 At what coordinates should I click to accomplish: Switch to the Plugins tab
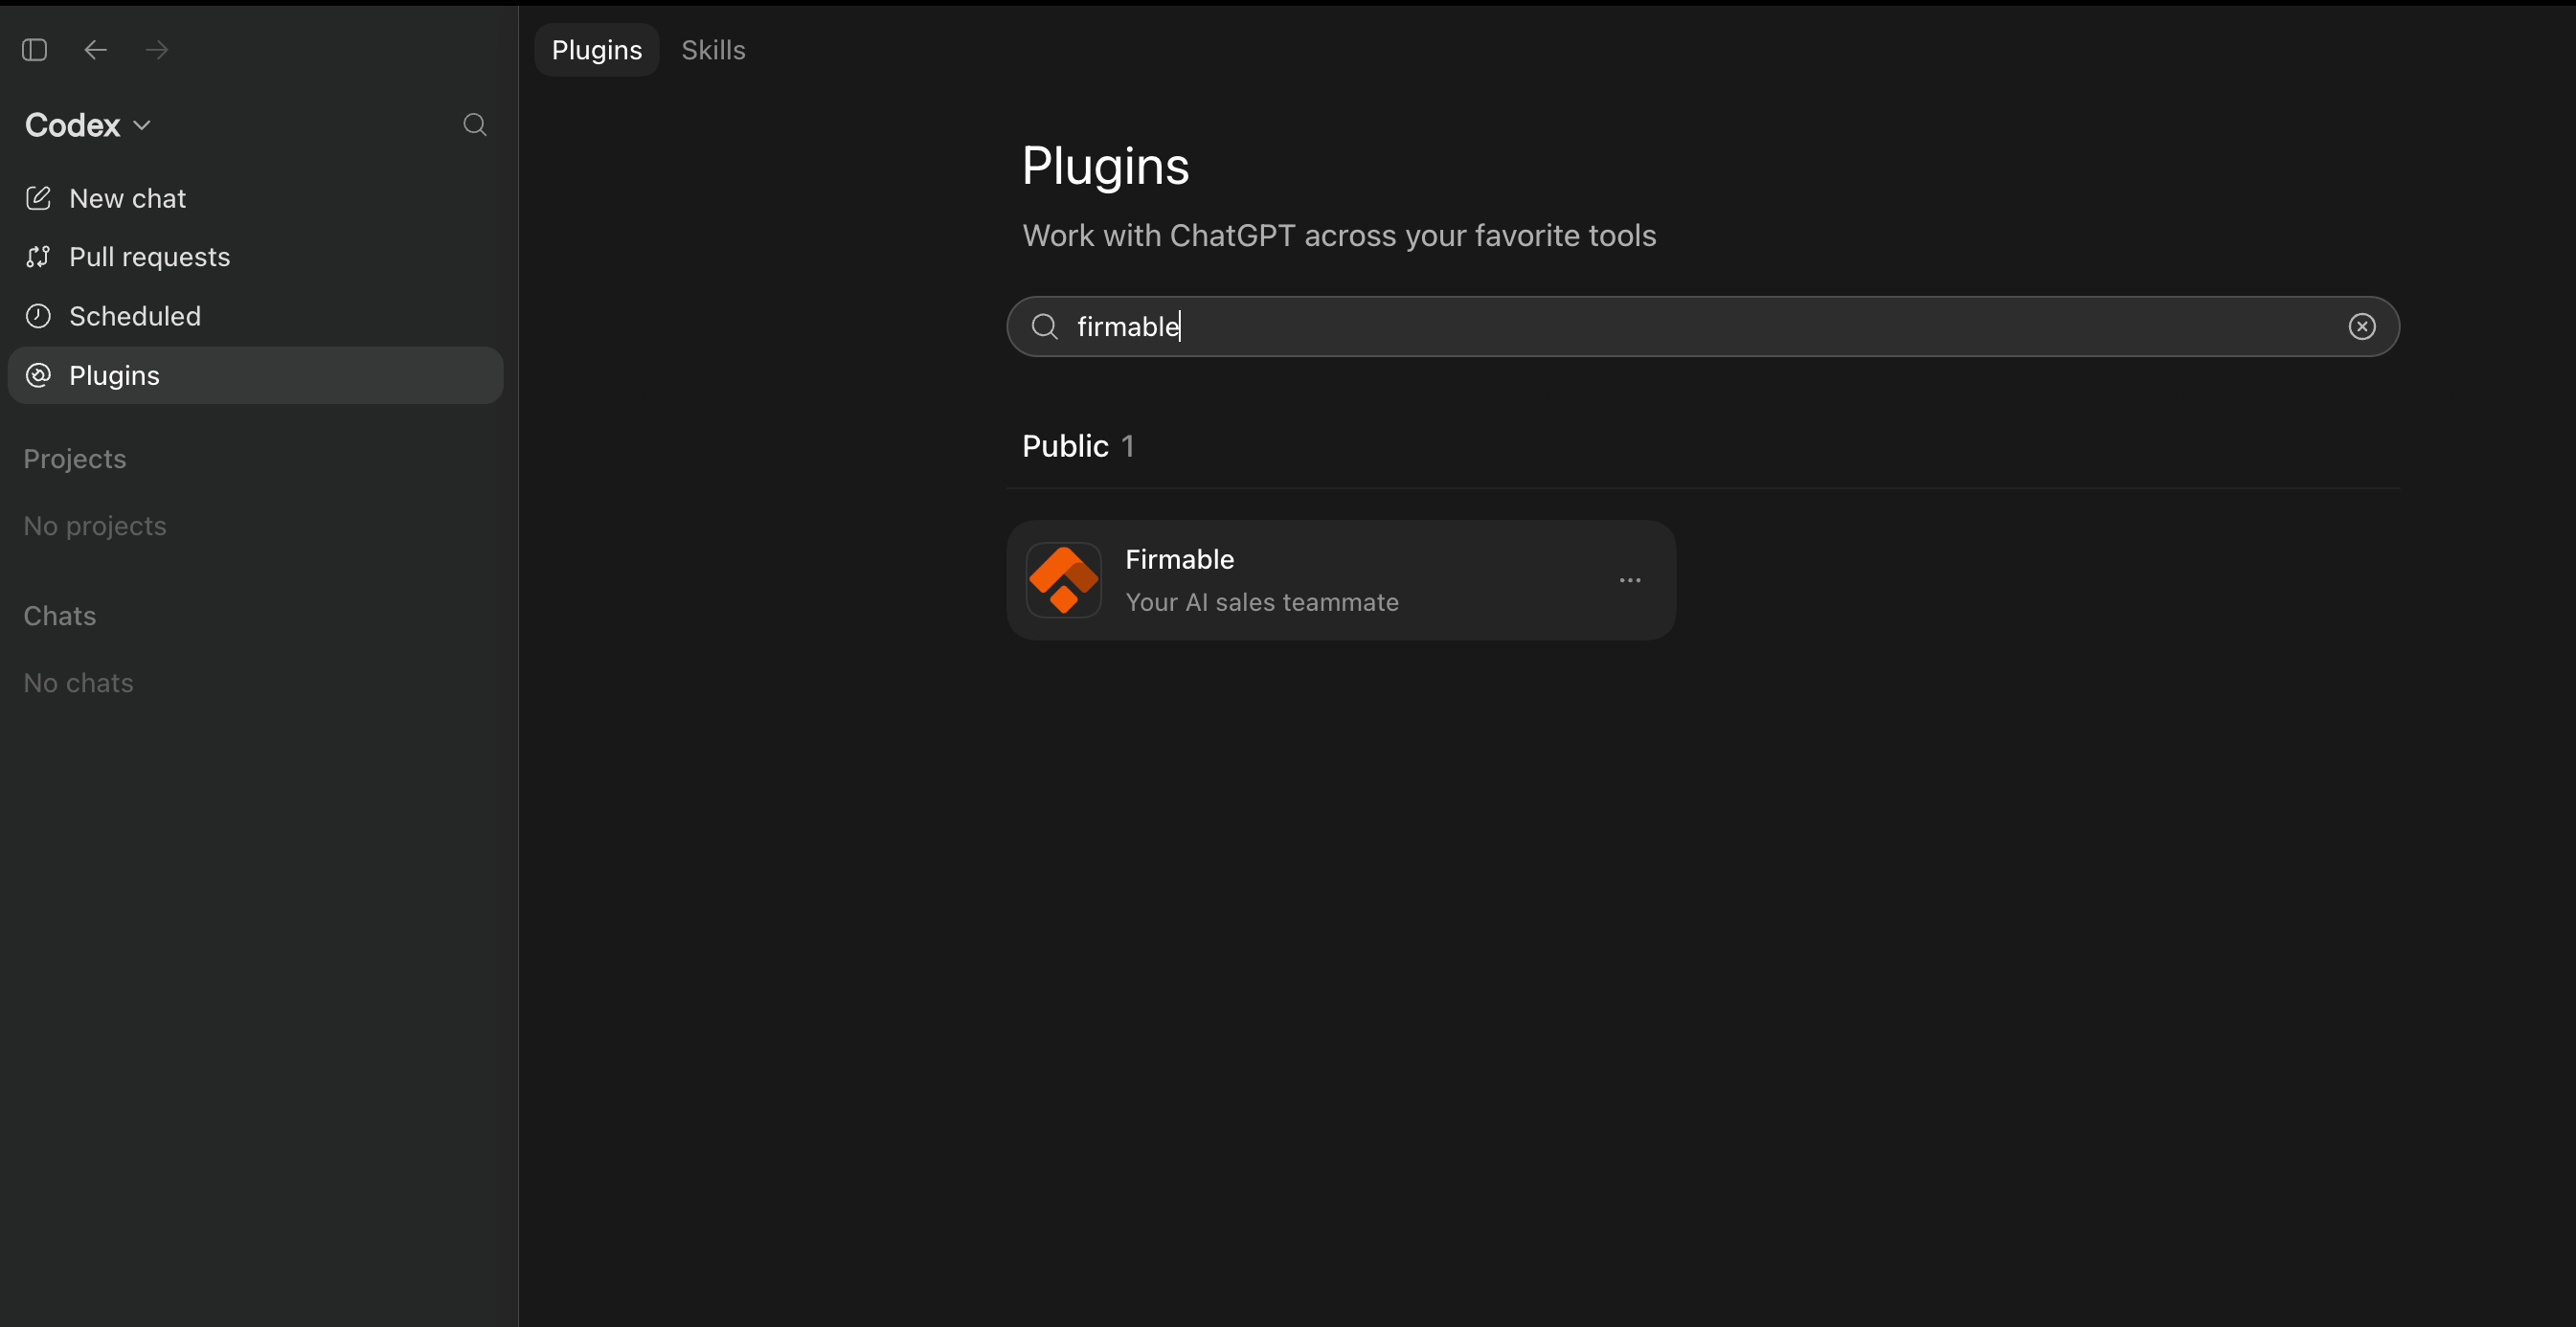pyautogui.click(x=597, y=50)
